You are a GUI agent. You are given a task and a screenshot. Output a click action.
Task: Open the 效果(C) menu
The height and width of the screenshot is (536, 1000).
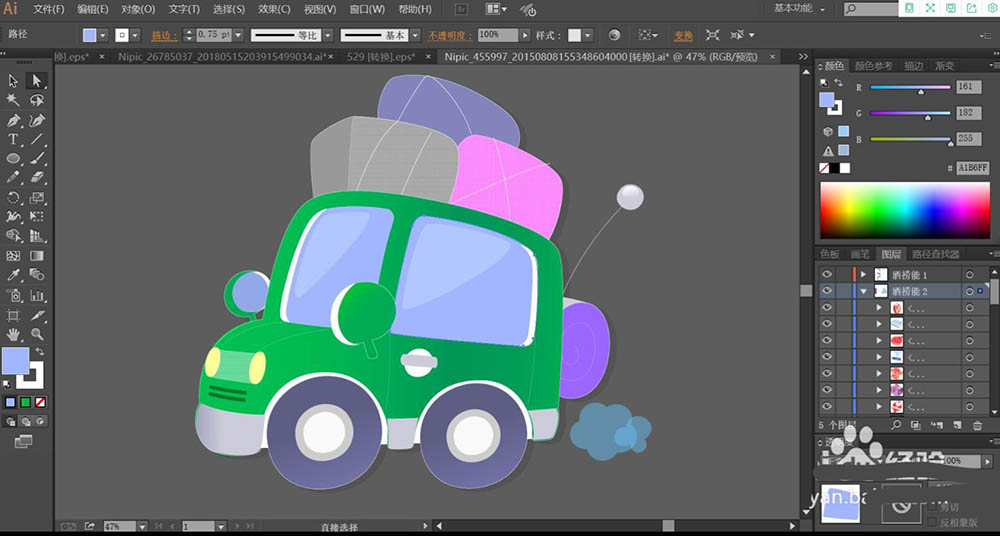274,10
